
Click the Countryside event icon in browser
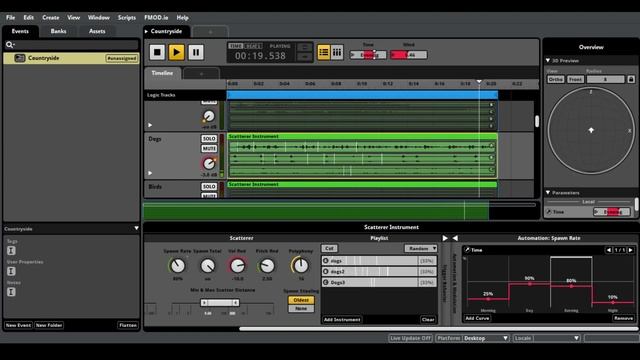pyautogui.click(x=20, y=58)
